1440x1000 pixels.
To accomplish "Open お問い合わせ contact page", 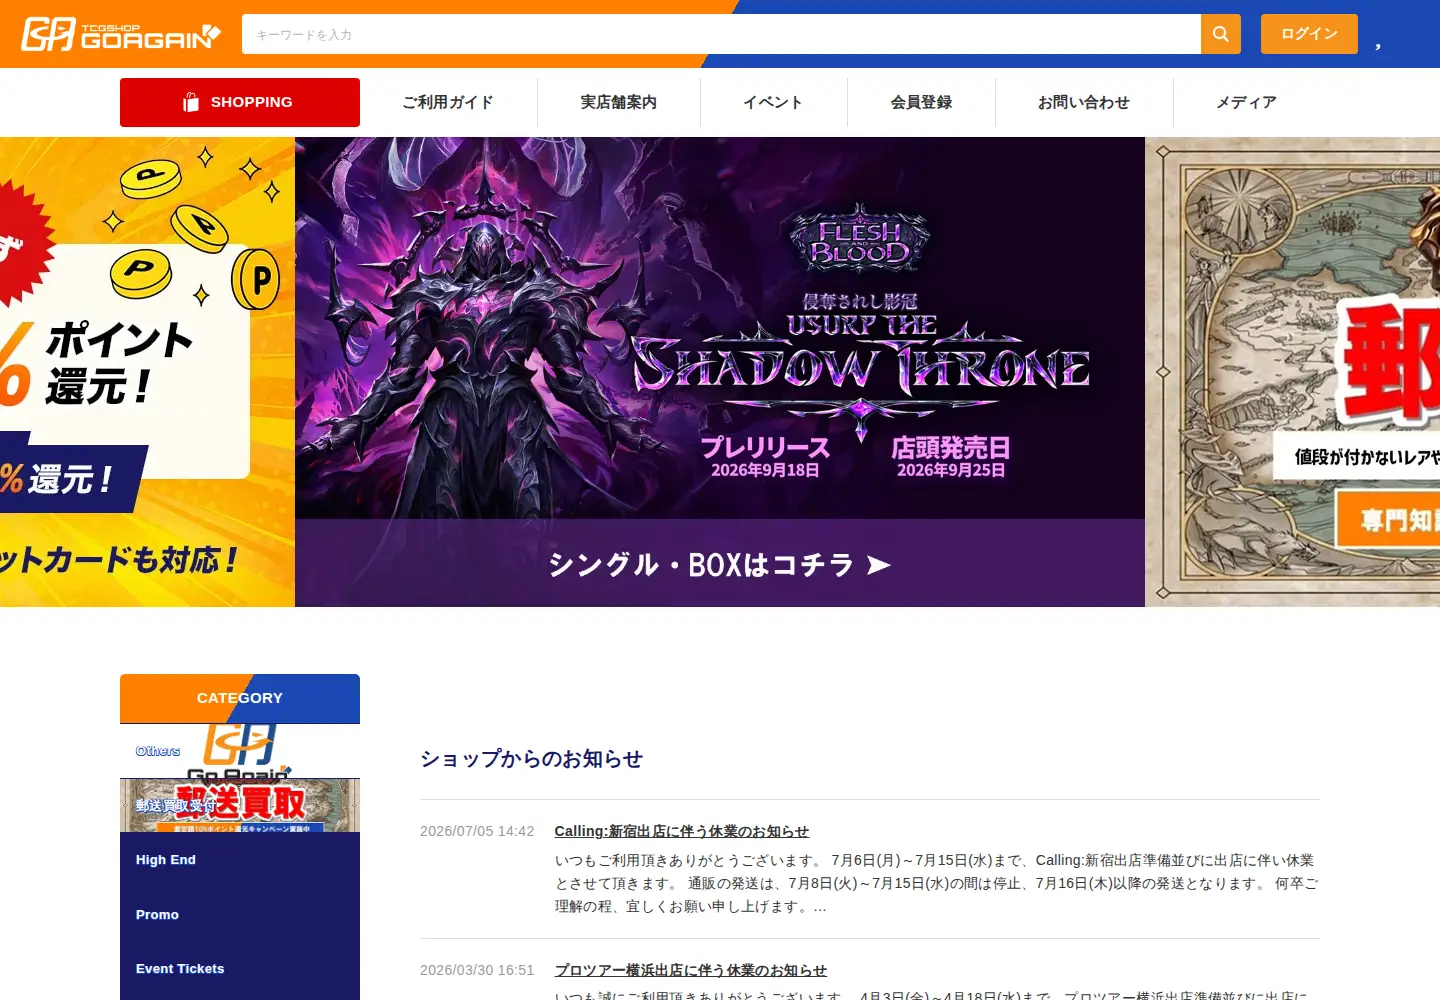I will [1084, 102].
